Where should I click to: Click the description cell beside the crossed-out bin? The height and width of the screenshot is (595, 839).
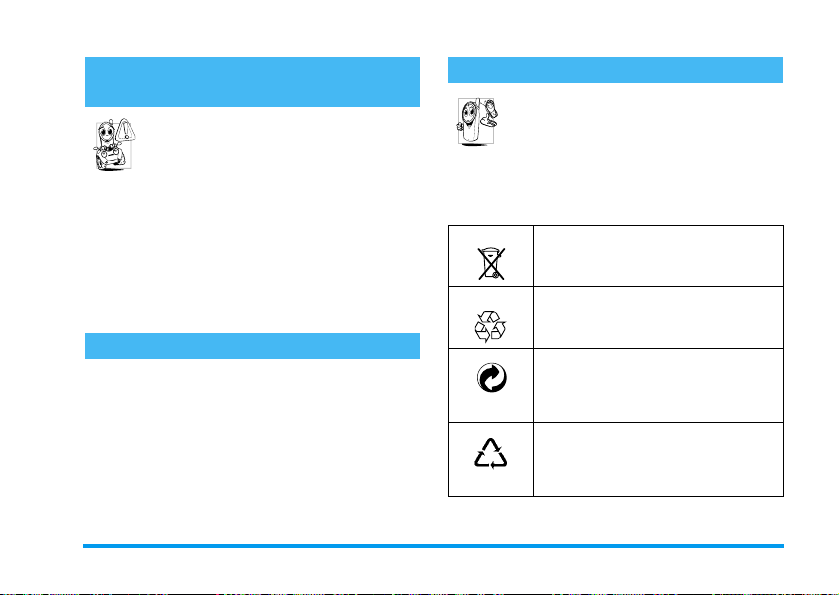coord(659,256)
